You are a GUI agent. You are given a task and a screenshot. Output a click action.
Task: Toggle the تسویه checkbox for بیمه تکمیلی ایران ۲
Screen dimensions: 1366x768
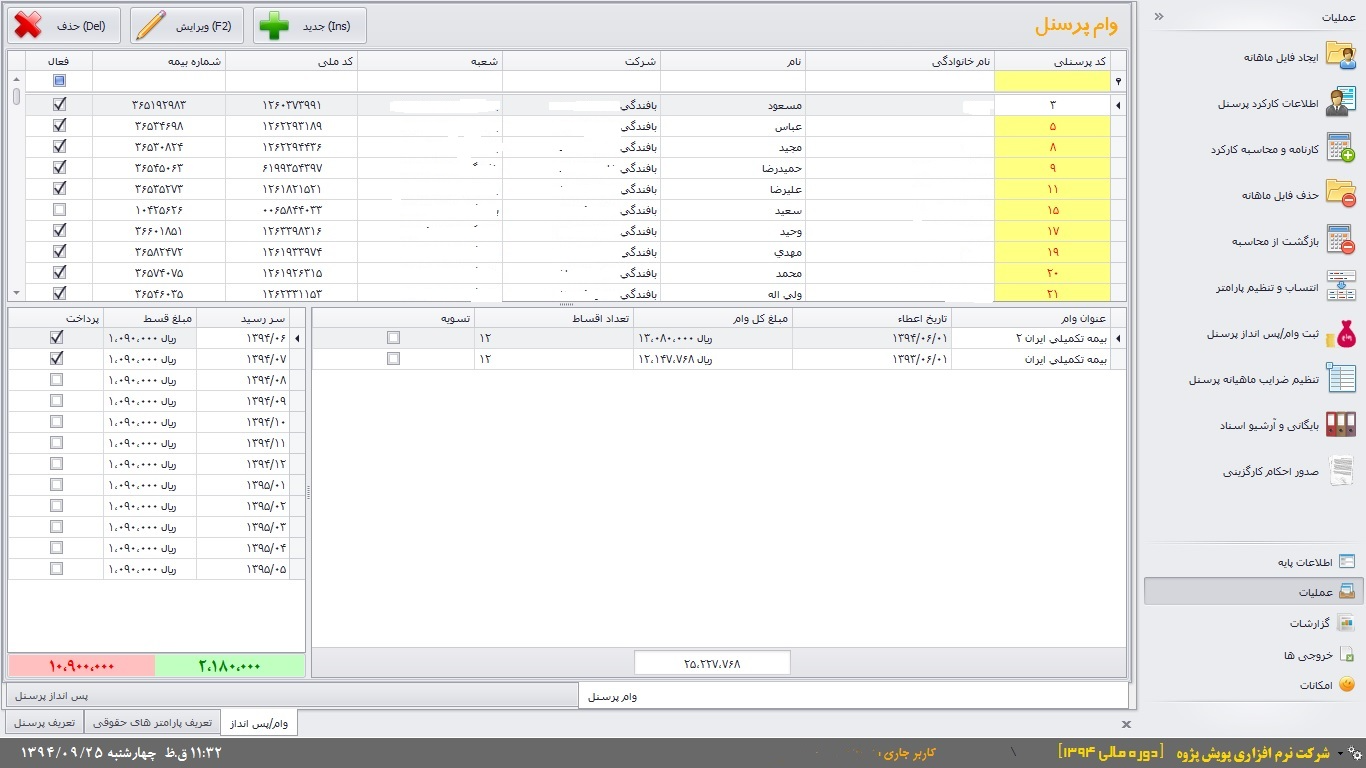click(393, 338)
